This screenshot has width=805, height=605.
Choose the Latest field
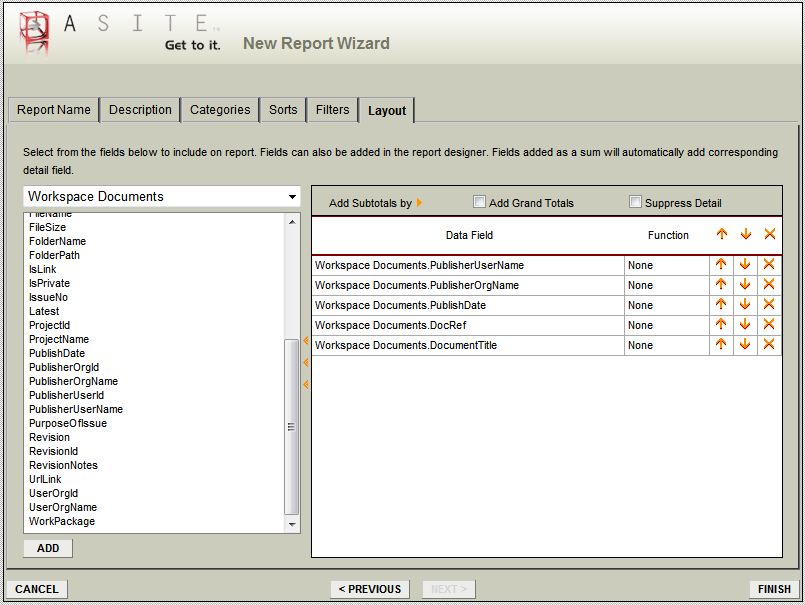click(x=44, y=311)
